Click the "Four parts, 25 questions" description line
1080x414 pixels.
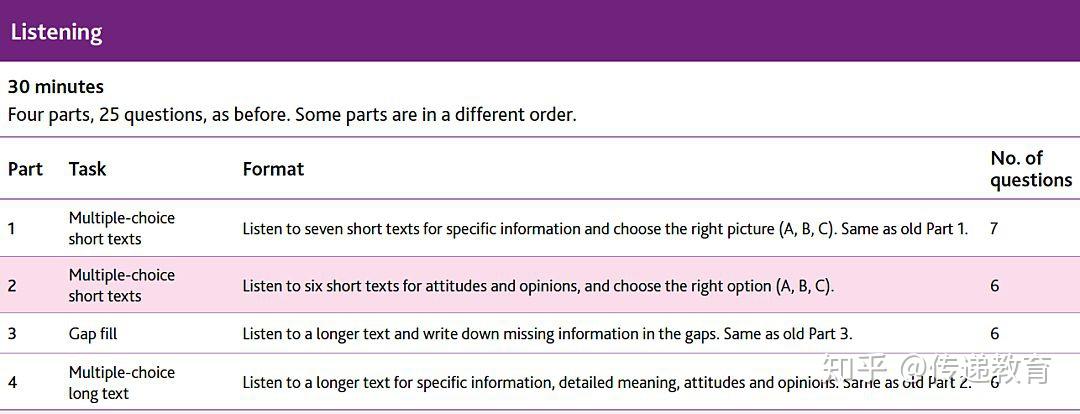click(292, 114)
